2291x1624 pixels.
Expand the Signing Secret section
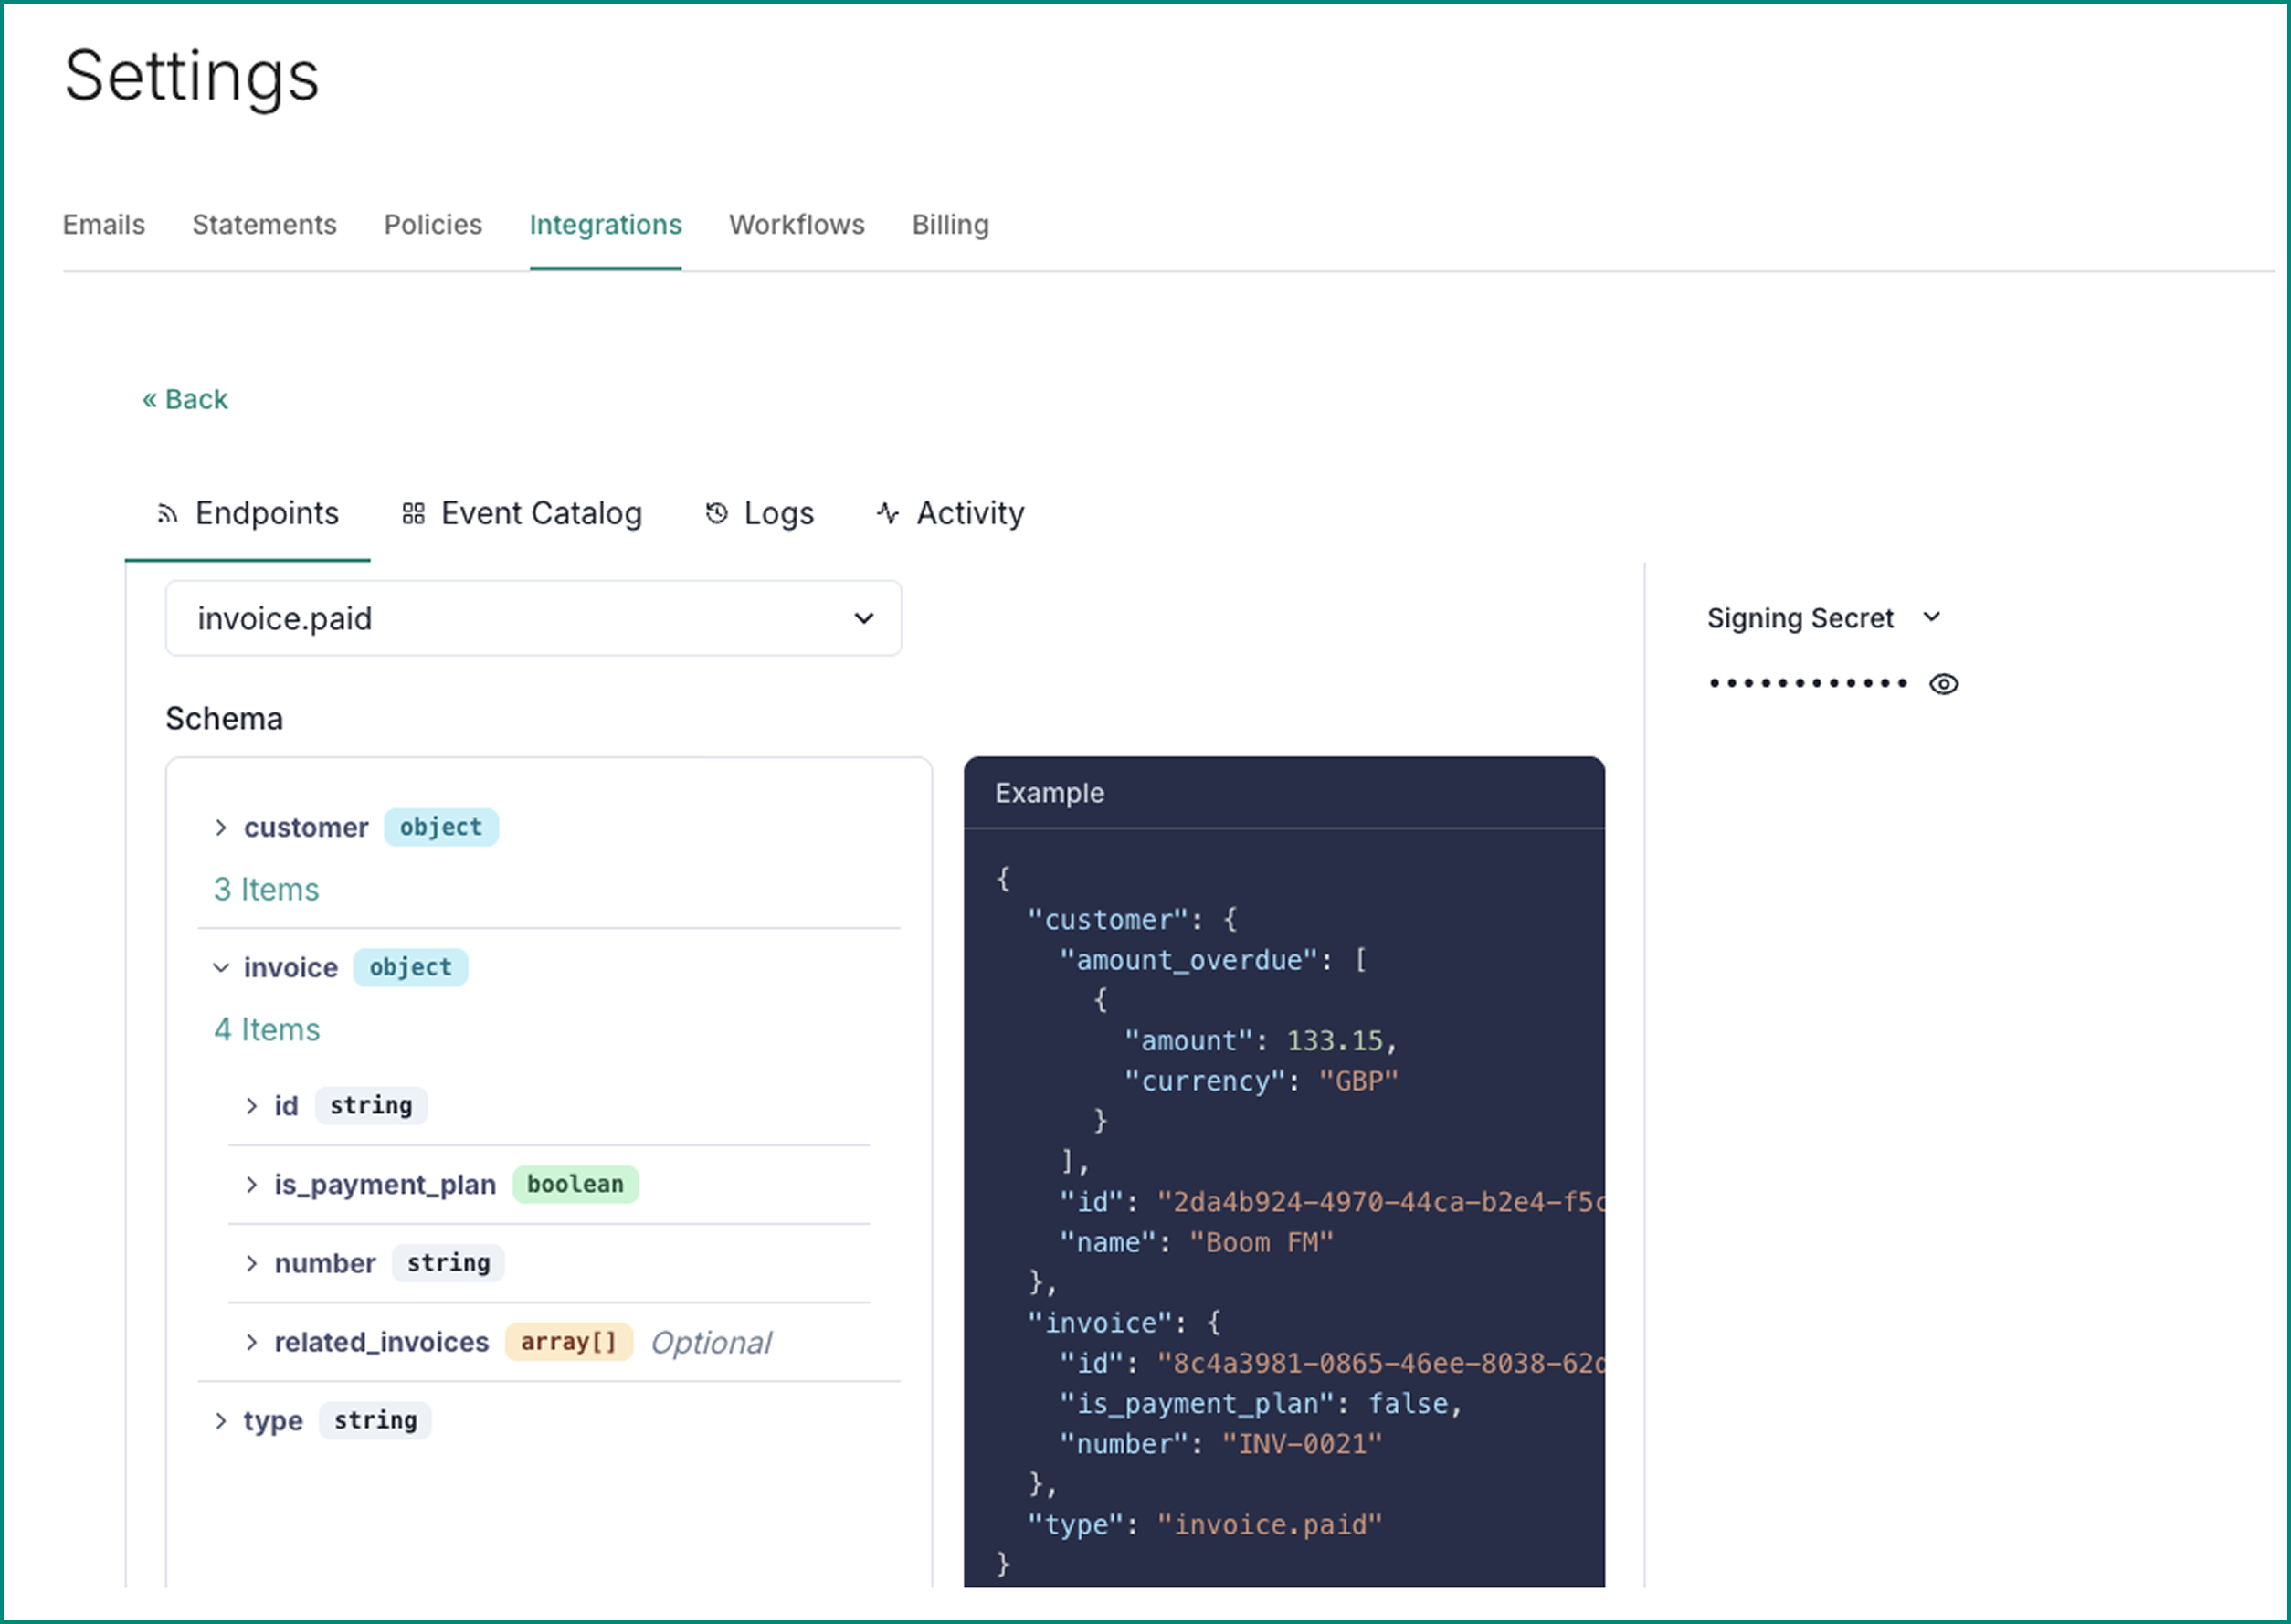(x=1932, y=616)
